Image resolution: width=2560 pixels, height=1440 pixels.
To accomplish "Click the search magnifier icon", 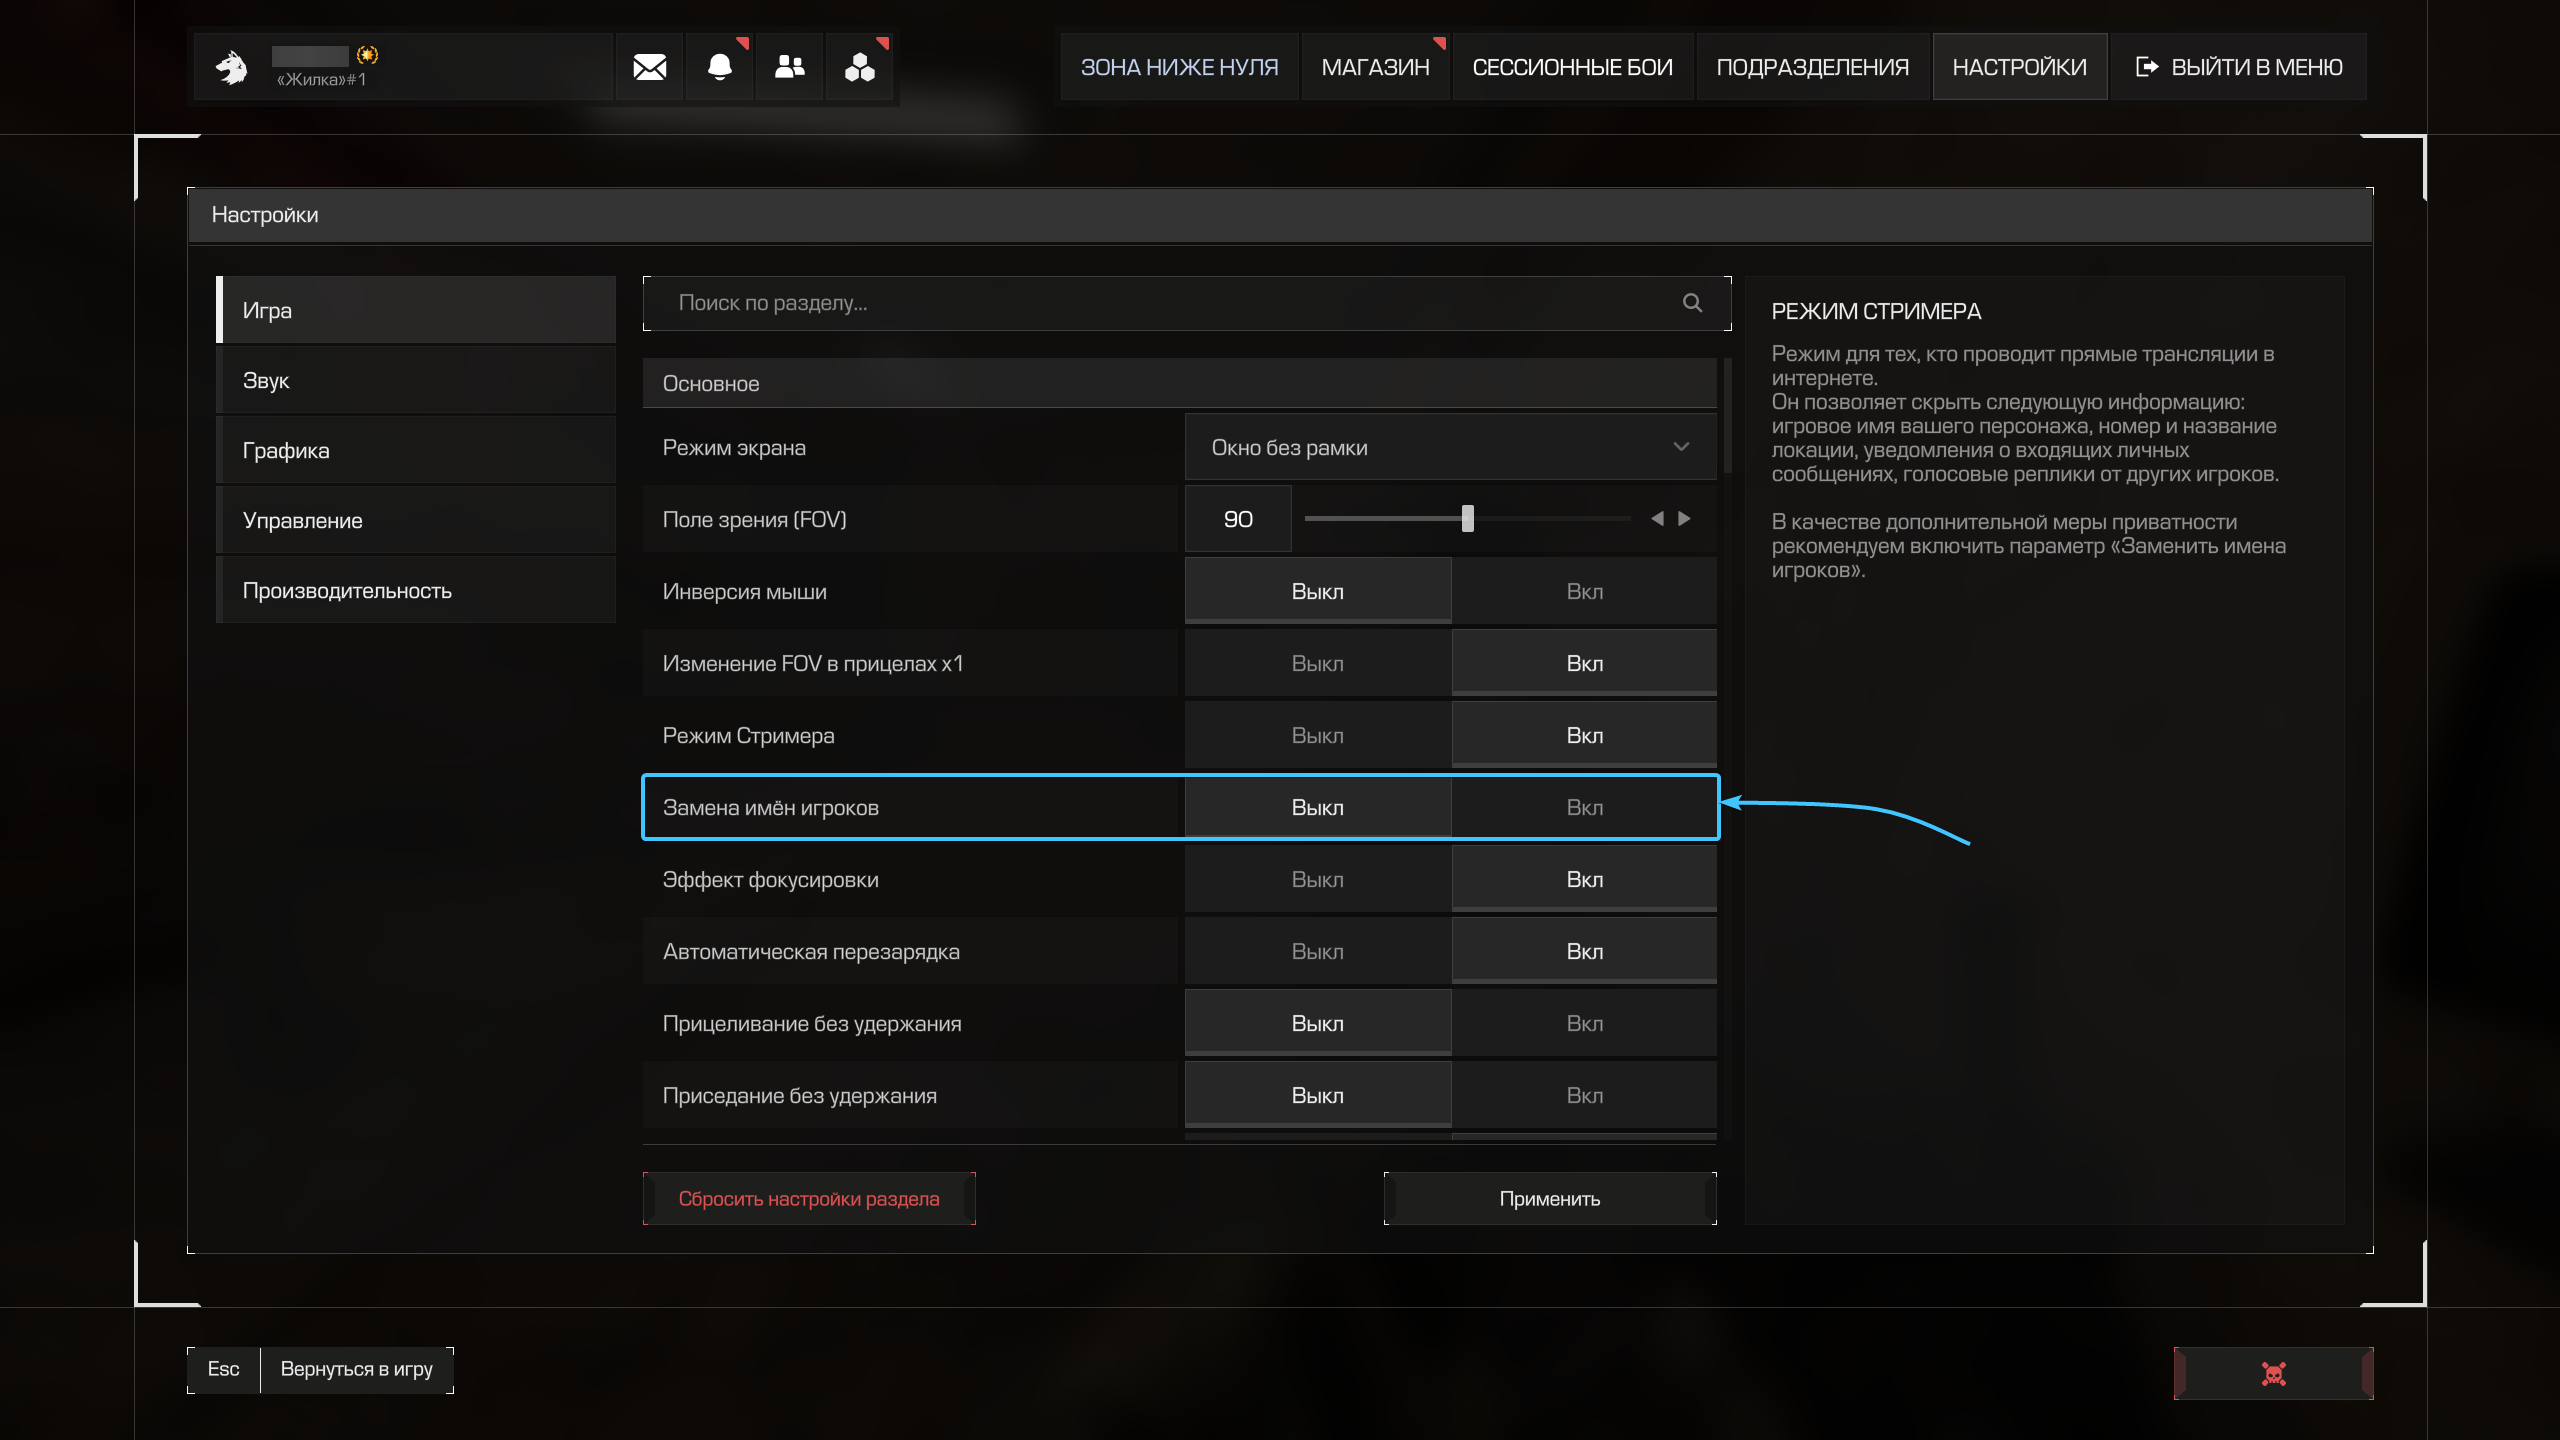I will coord(1692,303).
